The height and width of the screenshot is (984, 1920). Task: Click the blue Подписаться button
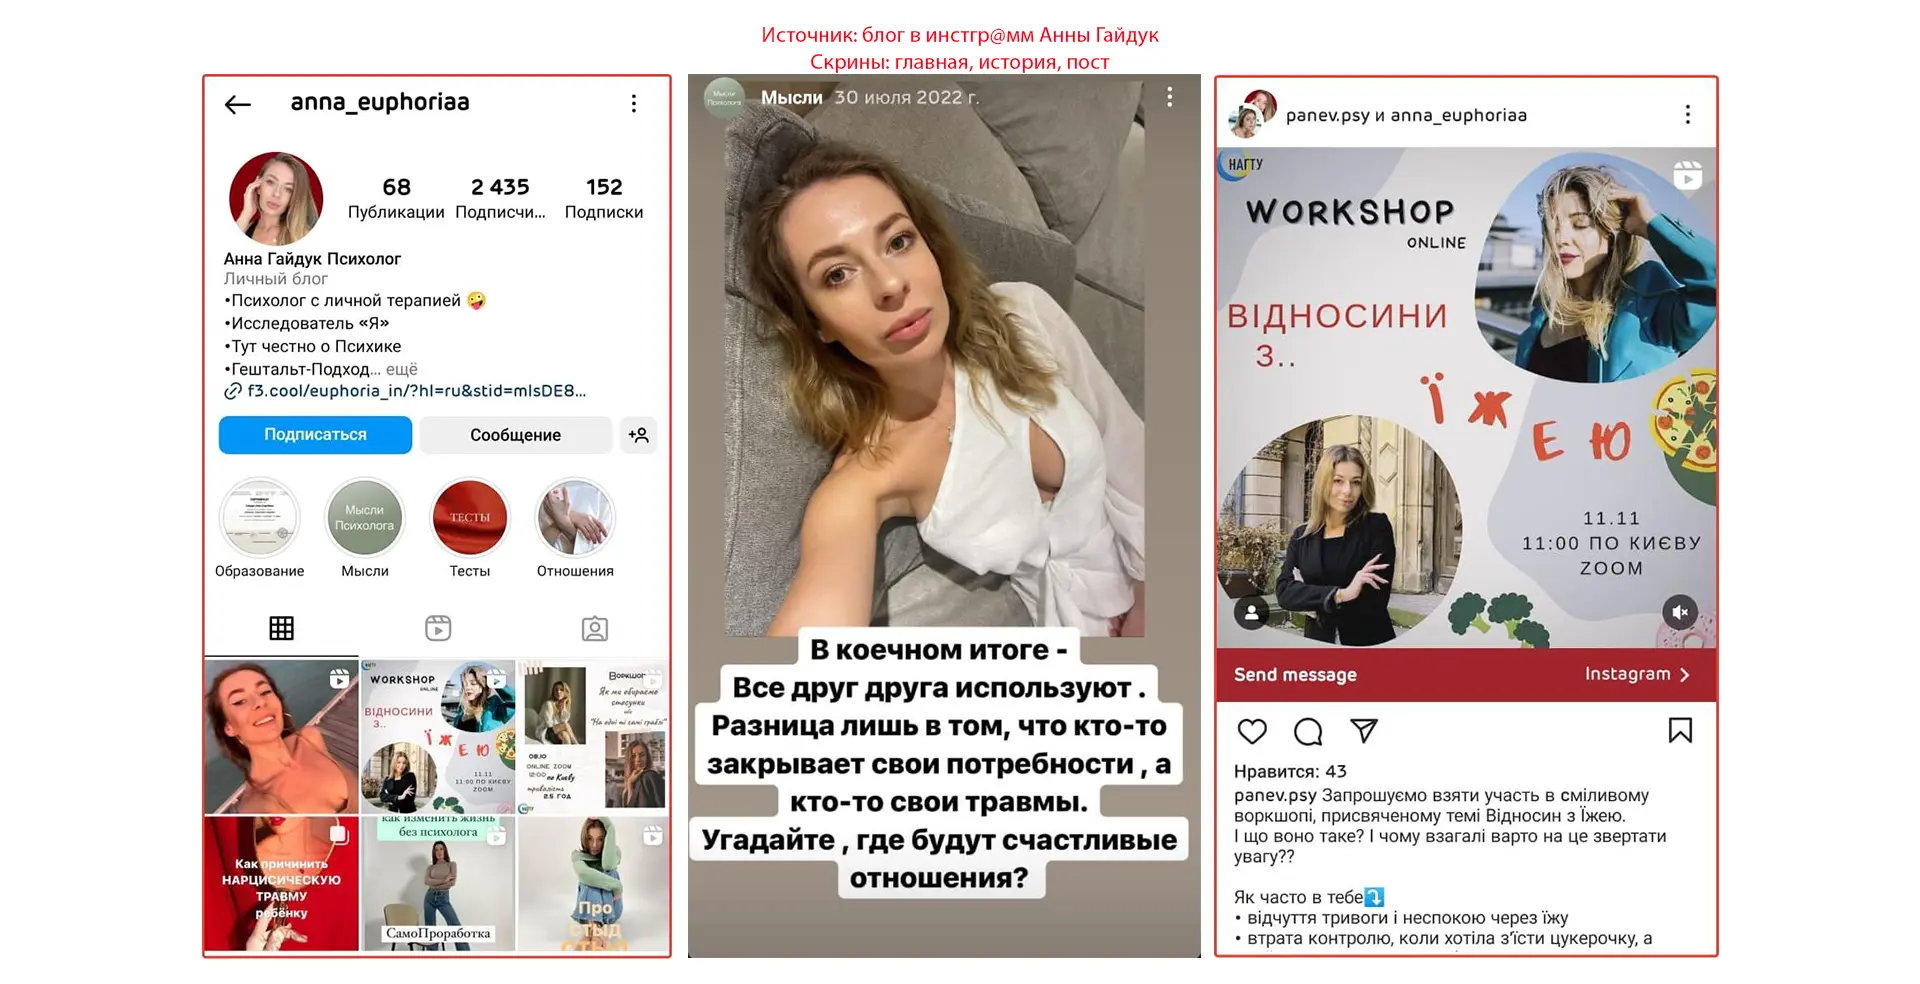point(315,435)
